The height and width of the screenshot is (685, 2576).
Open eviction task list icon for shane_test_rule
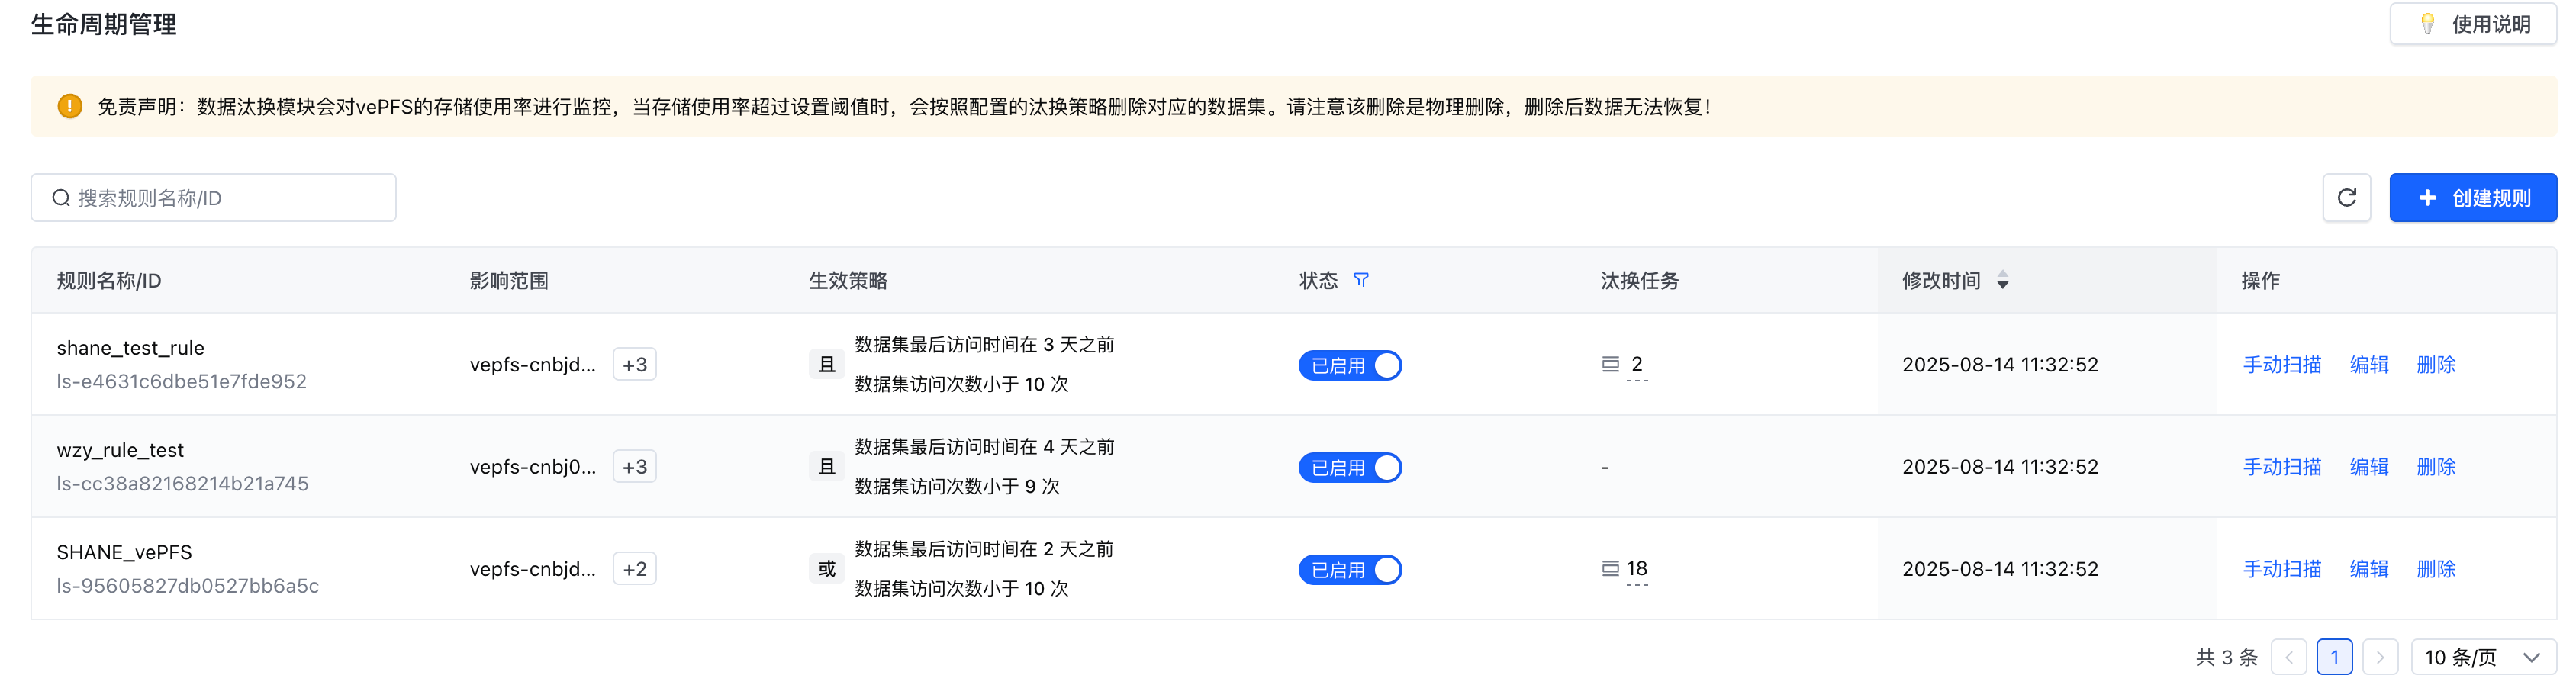tap(1610, 364)
